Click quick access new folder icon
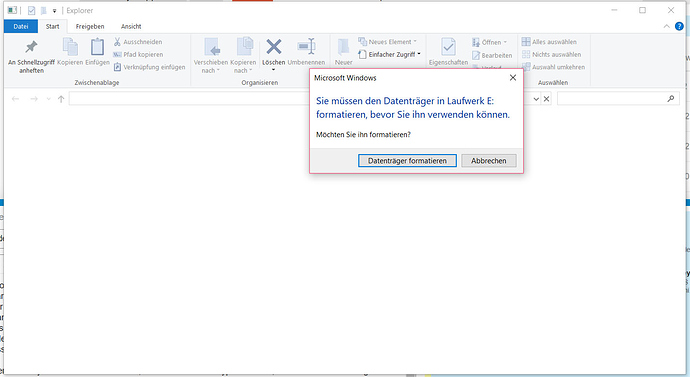Image resolution: width=690 pixels, height=377 pixels. 44,11
